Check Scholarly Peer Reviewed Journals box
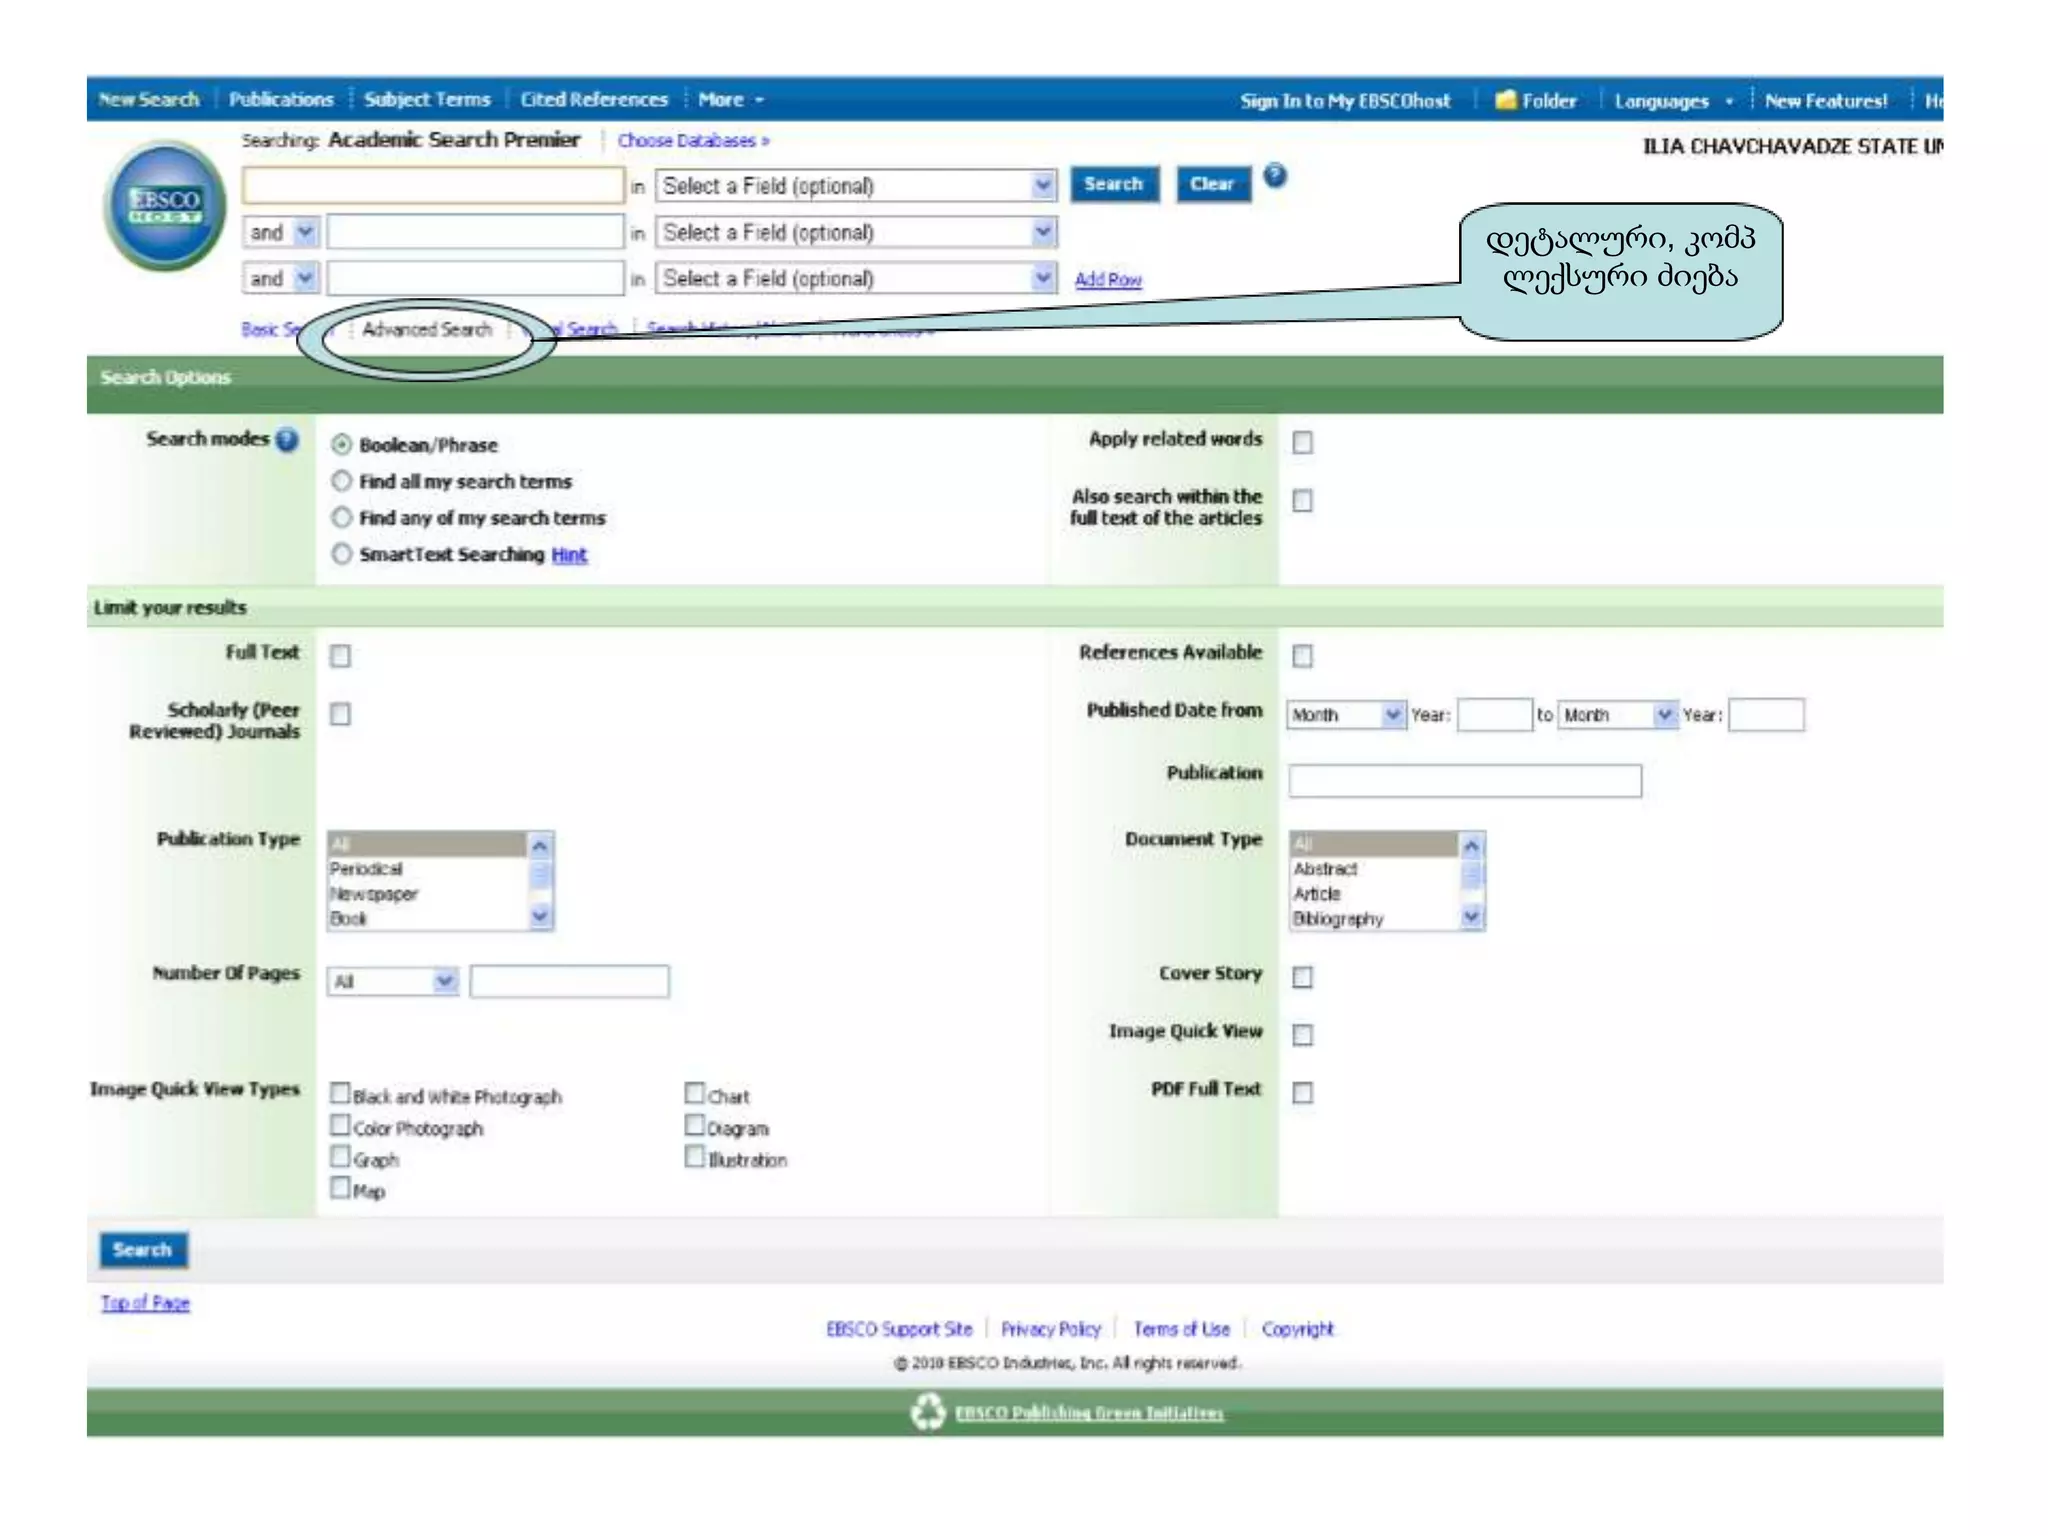Viewport: 2048px width, 1536px height. pos(341,714)
